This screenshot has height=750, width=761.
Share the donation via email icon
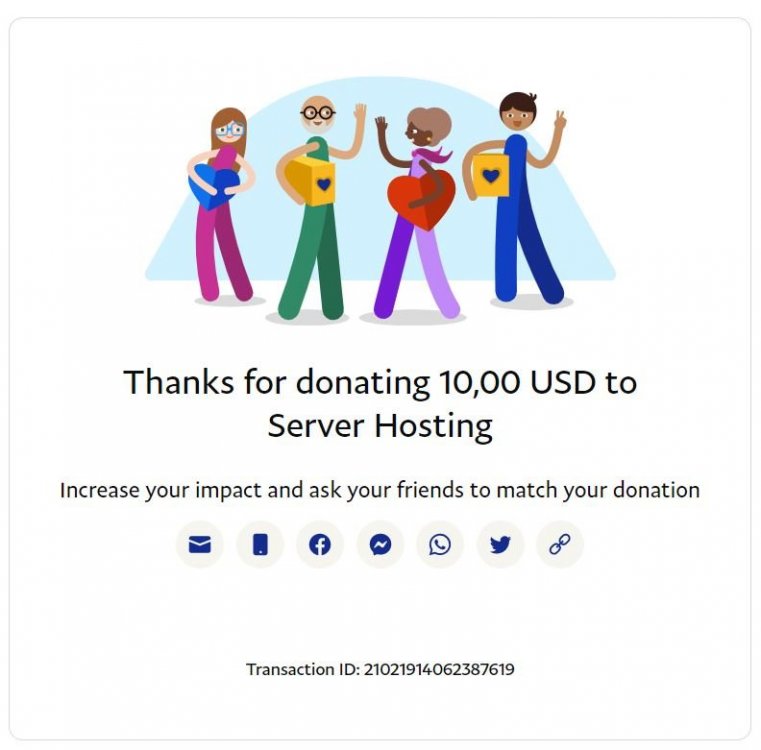point(199,544)
